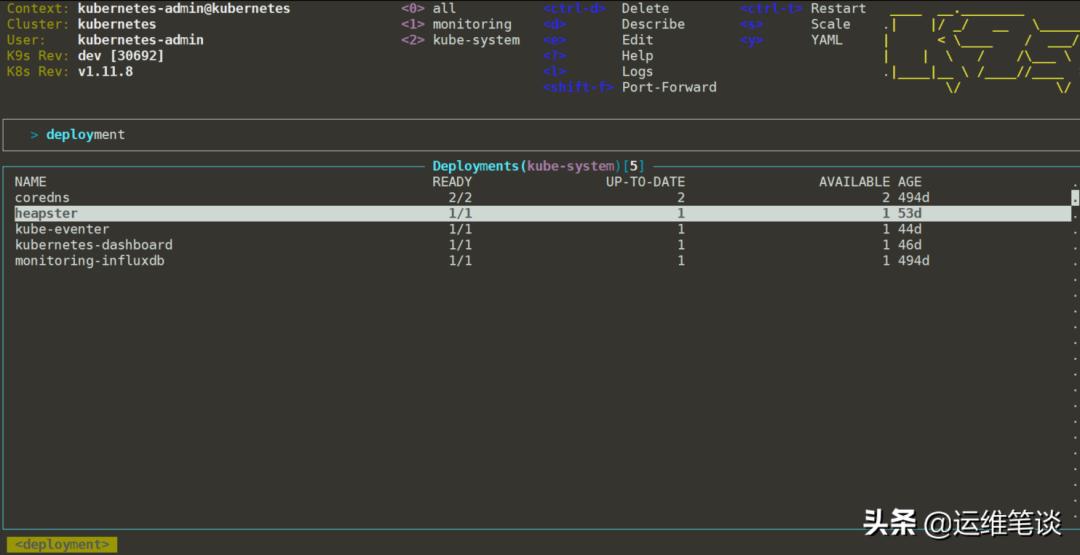The height and width of the screenshot is (555, 1080).
Task: Click coredns age value 494d
Action: coord(913,198)
